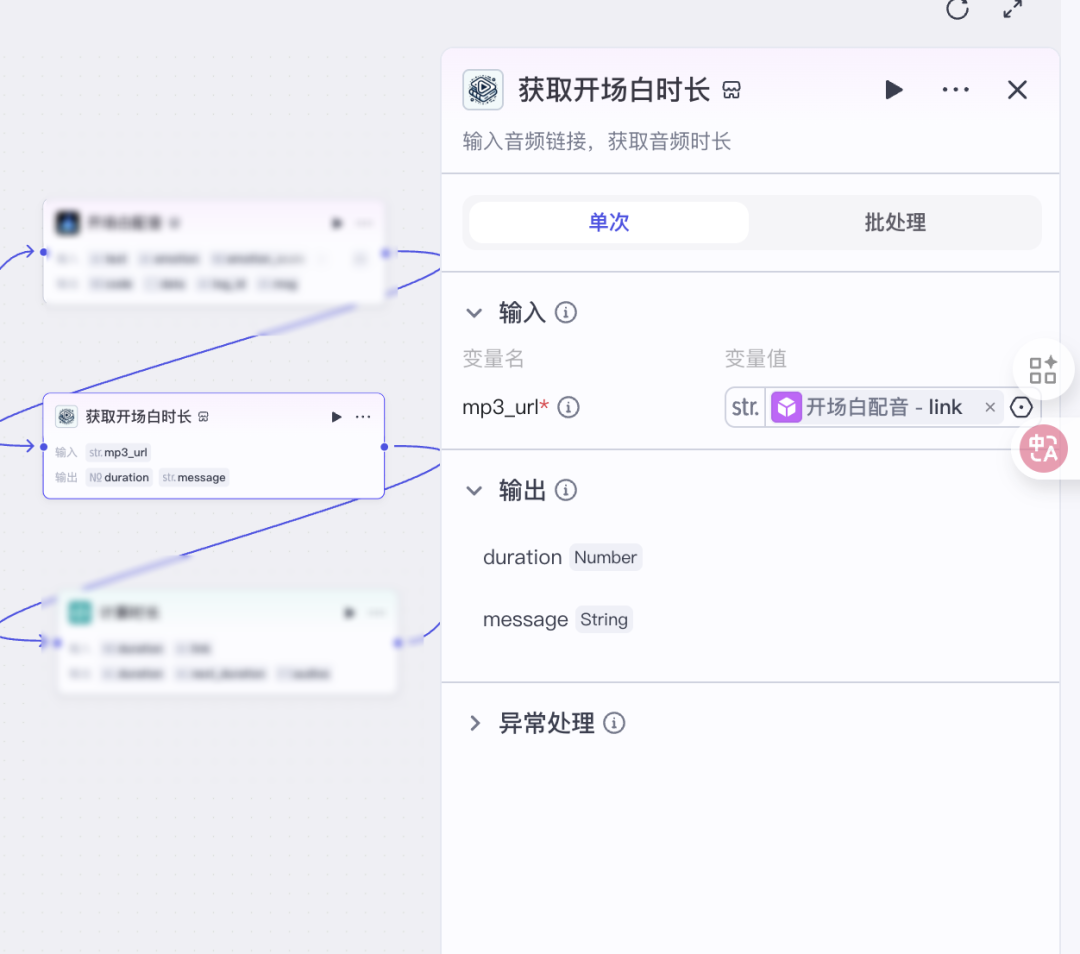Viewport: 1080px width, 954px height.
Task: Click the 变量值 column header
Action: [756, 359]
